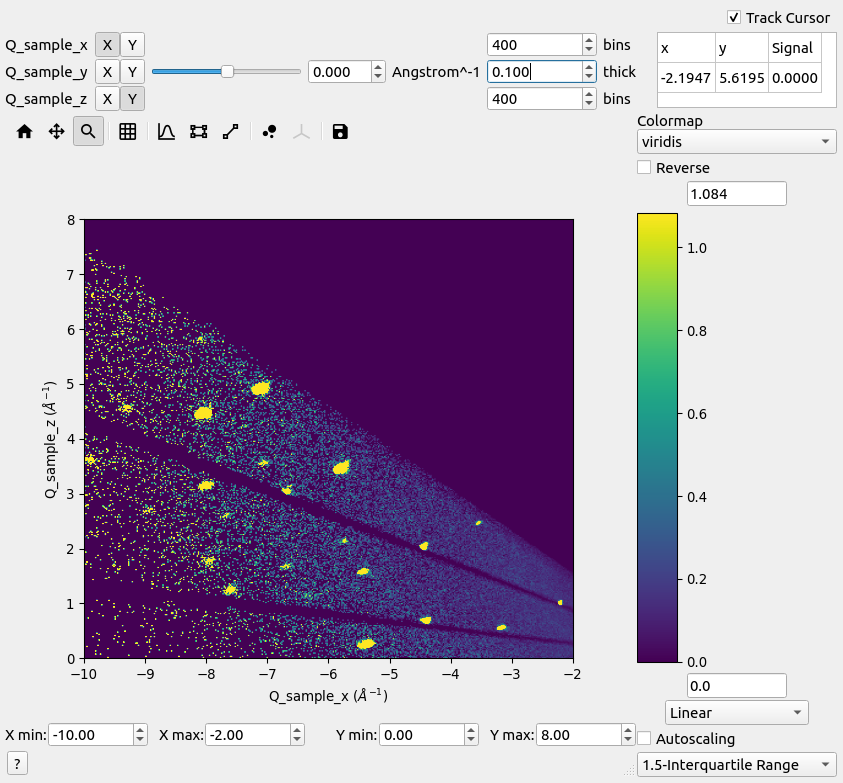Click the Home reset view icon

tap(25, 131)
